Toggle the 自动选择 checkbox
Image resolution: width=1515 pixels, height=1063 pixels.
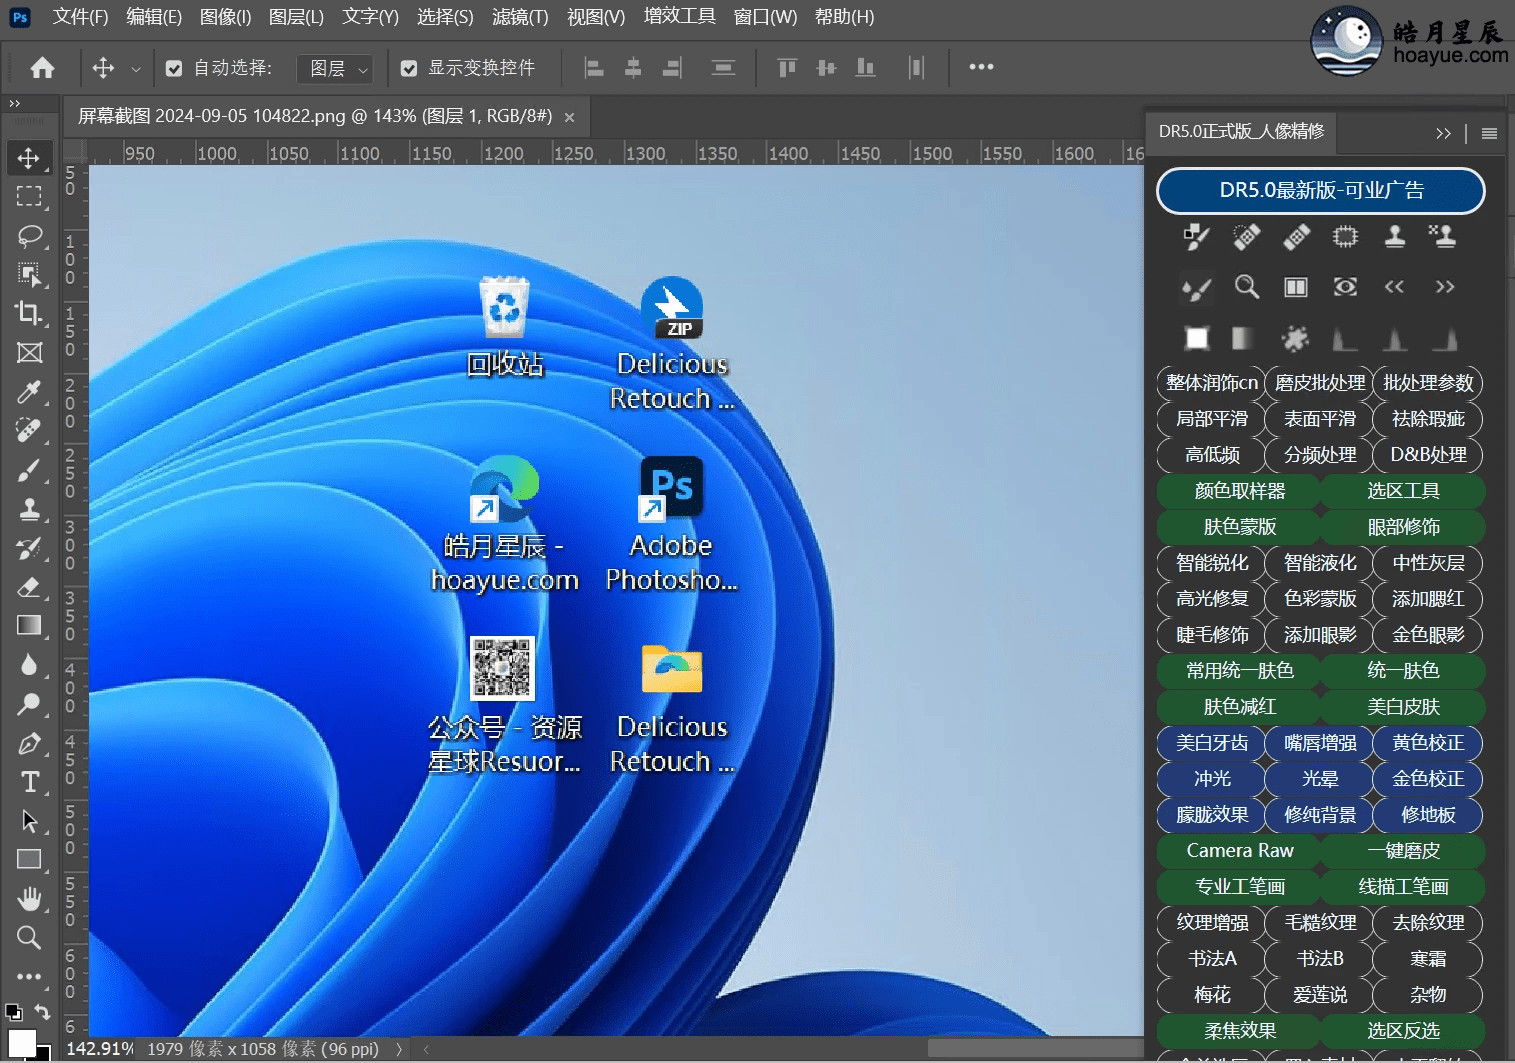tap(174, 68)
